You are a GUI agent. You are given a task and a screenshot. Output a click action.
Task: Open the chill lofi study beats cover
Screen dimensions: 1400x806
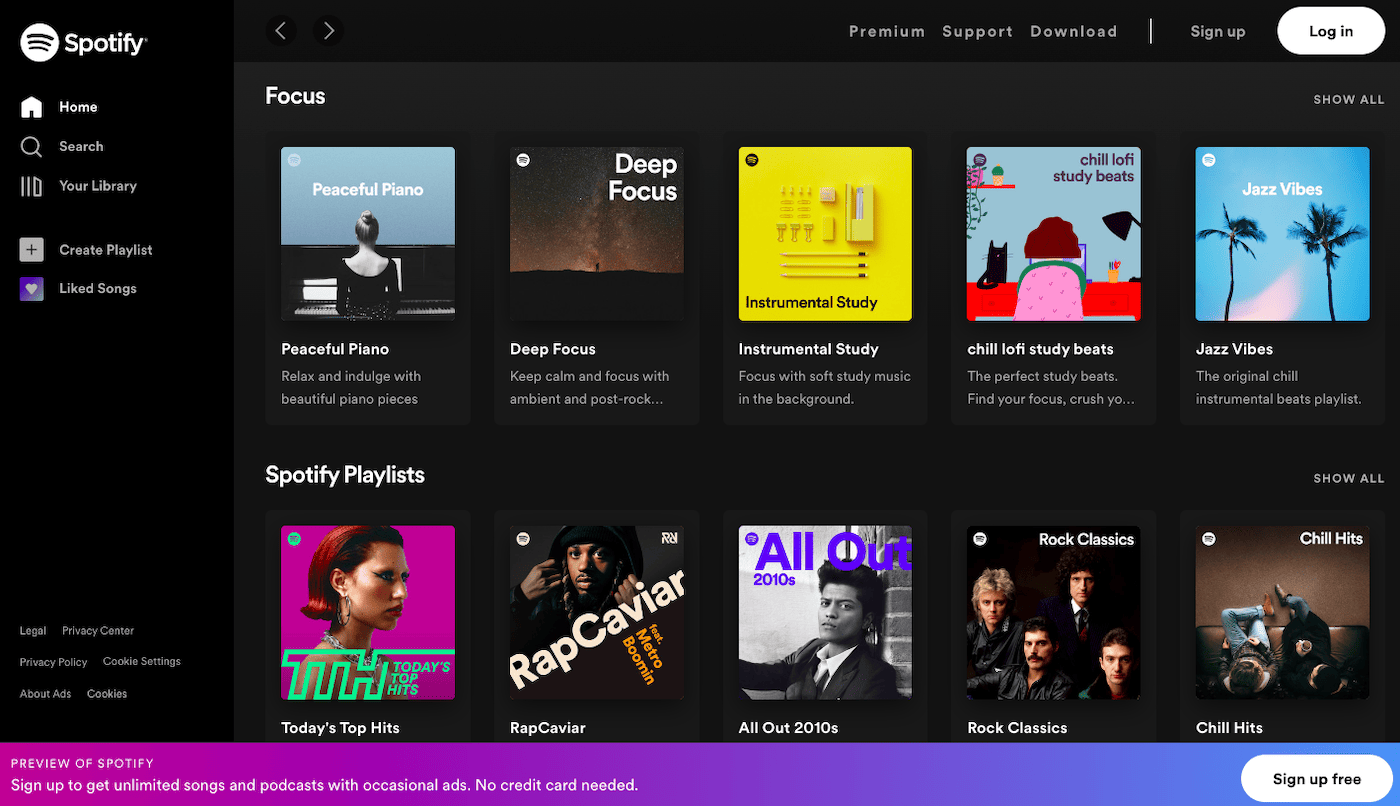tap(1054, 234)
